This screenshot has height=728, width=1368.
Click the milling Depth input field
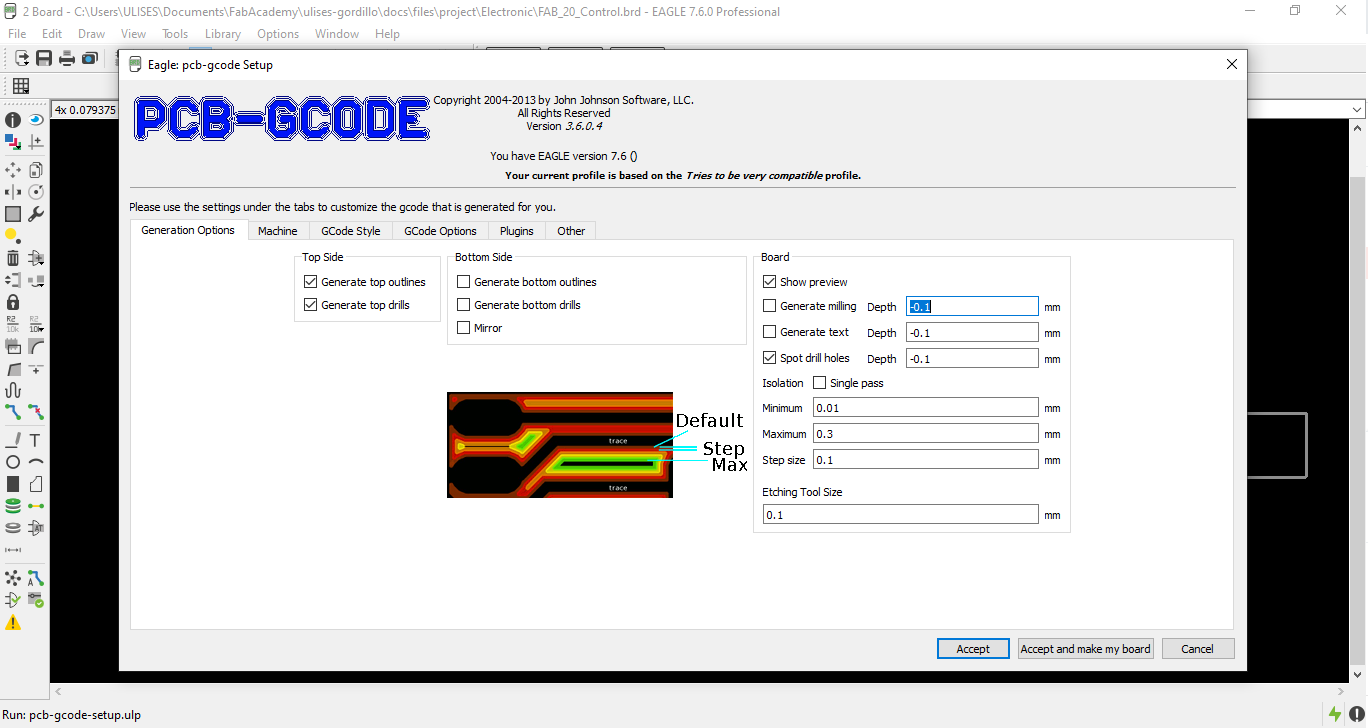[x=973, y=307]
